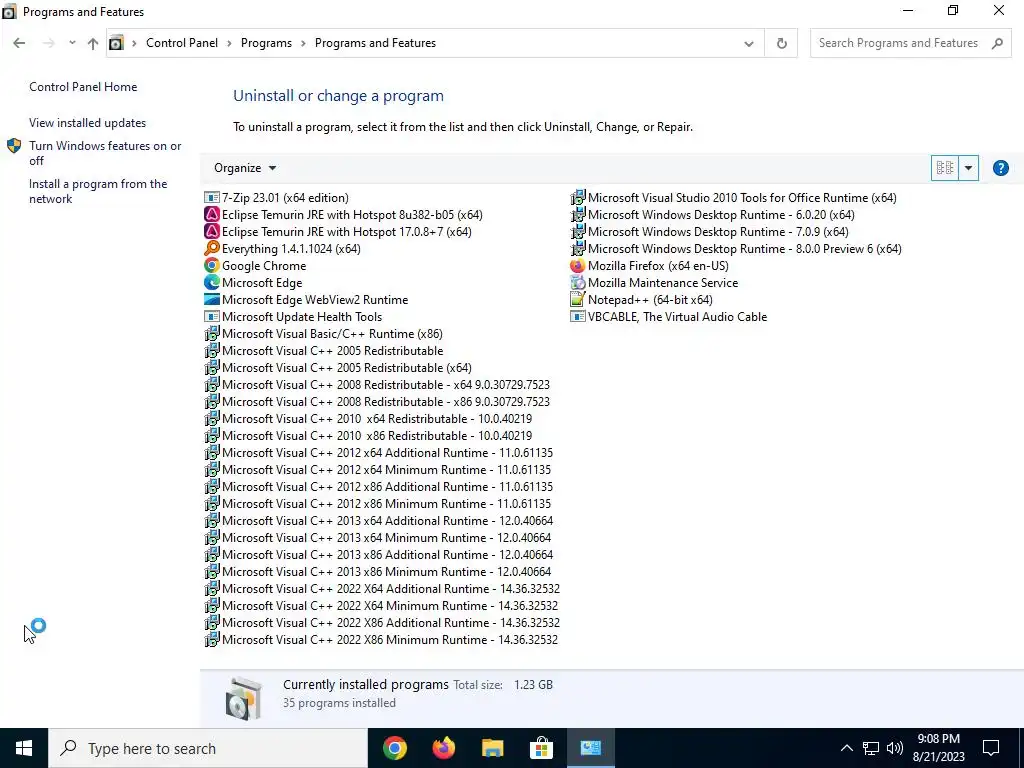
Task: Expand the address bar history dropdown
Action: coord(748,43)
